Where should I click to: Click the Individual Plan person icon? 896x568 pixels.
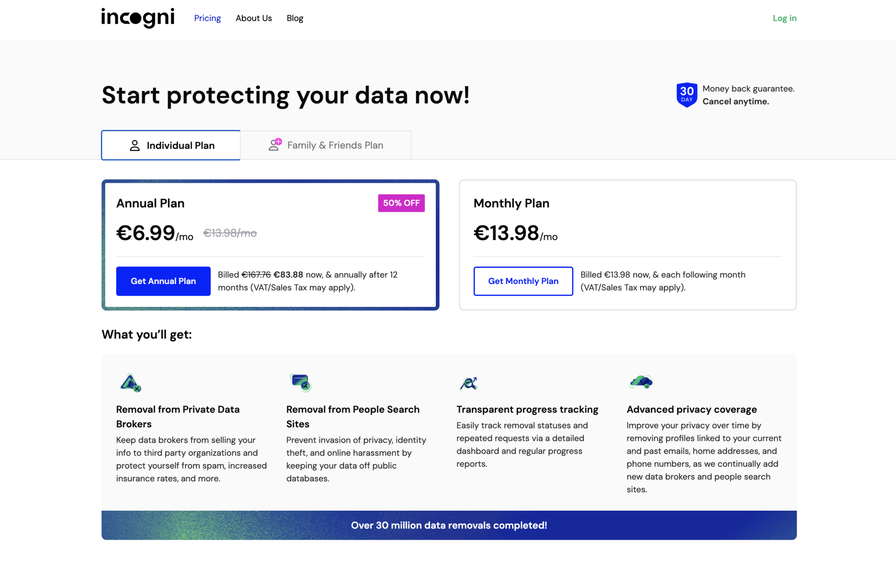tap(134, 146)
